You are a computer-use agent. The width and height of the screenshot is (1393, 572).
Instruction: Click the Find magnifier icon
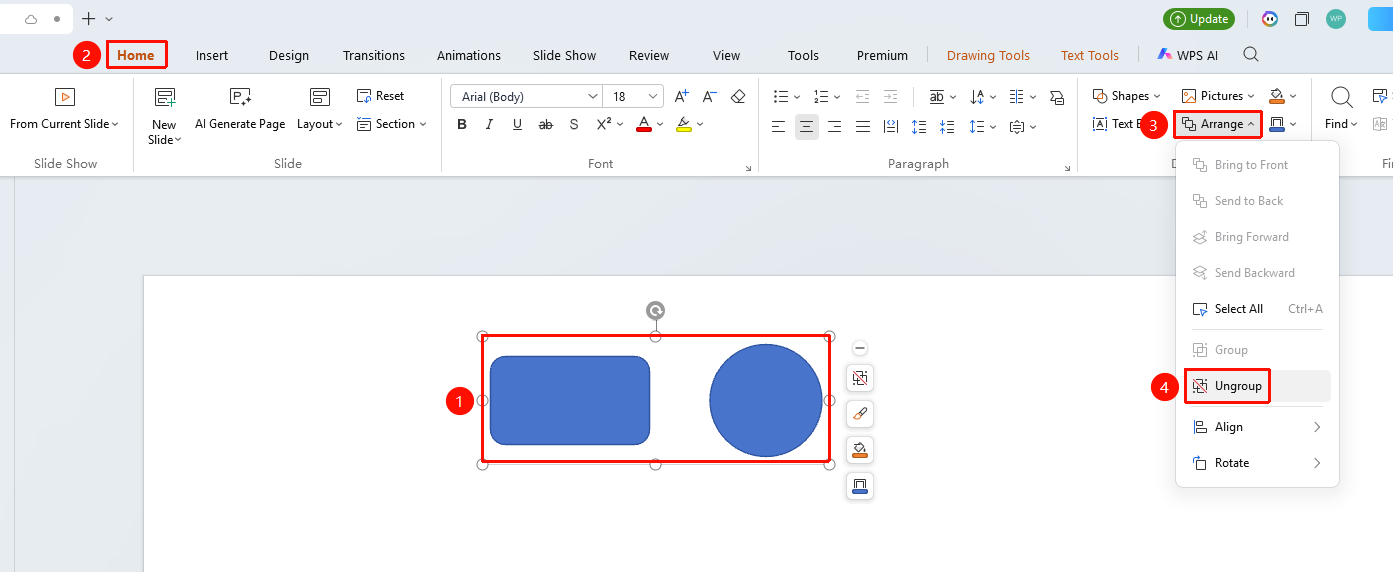tap(1342, 97)
